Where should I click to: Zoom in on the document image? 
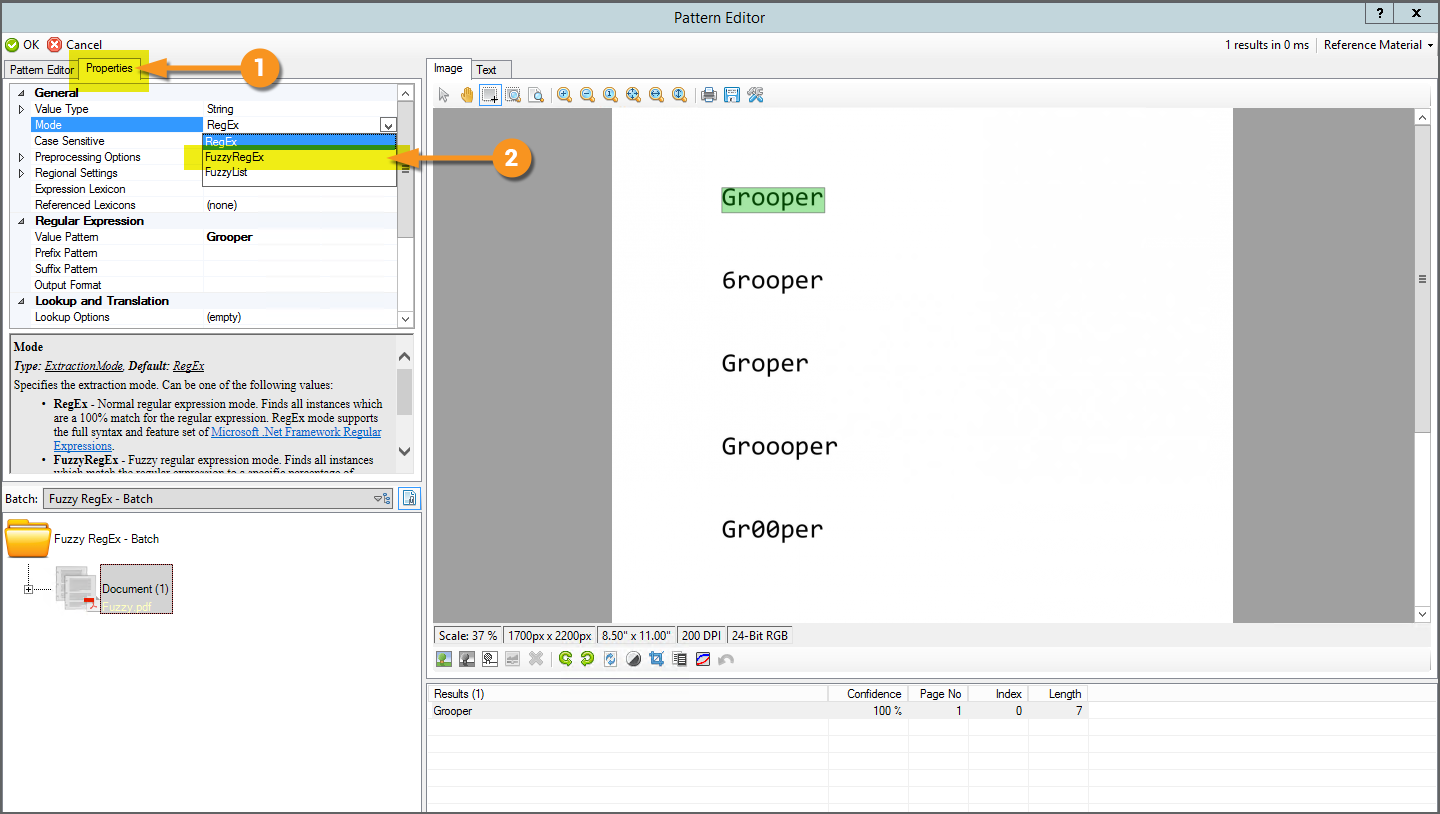coord(564,95)
